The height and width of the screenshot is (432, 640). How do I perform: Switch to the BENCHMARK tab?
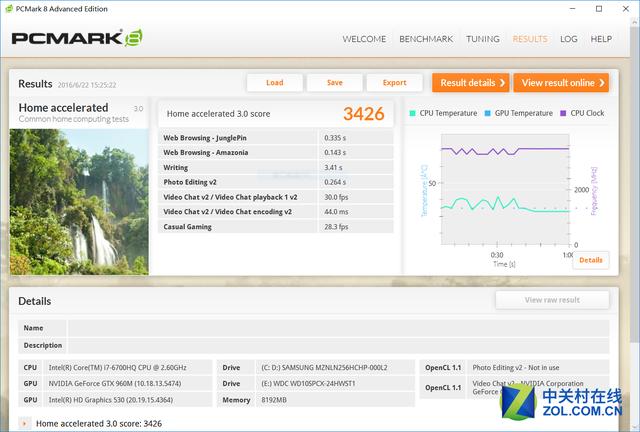(426, 39)
